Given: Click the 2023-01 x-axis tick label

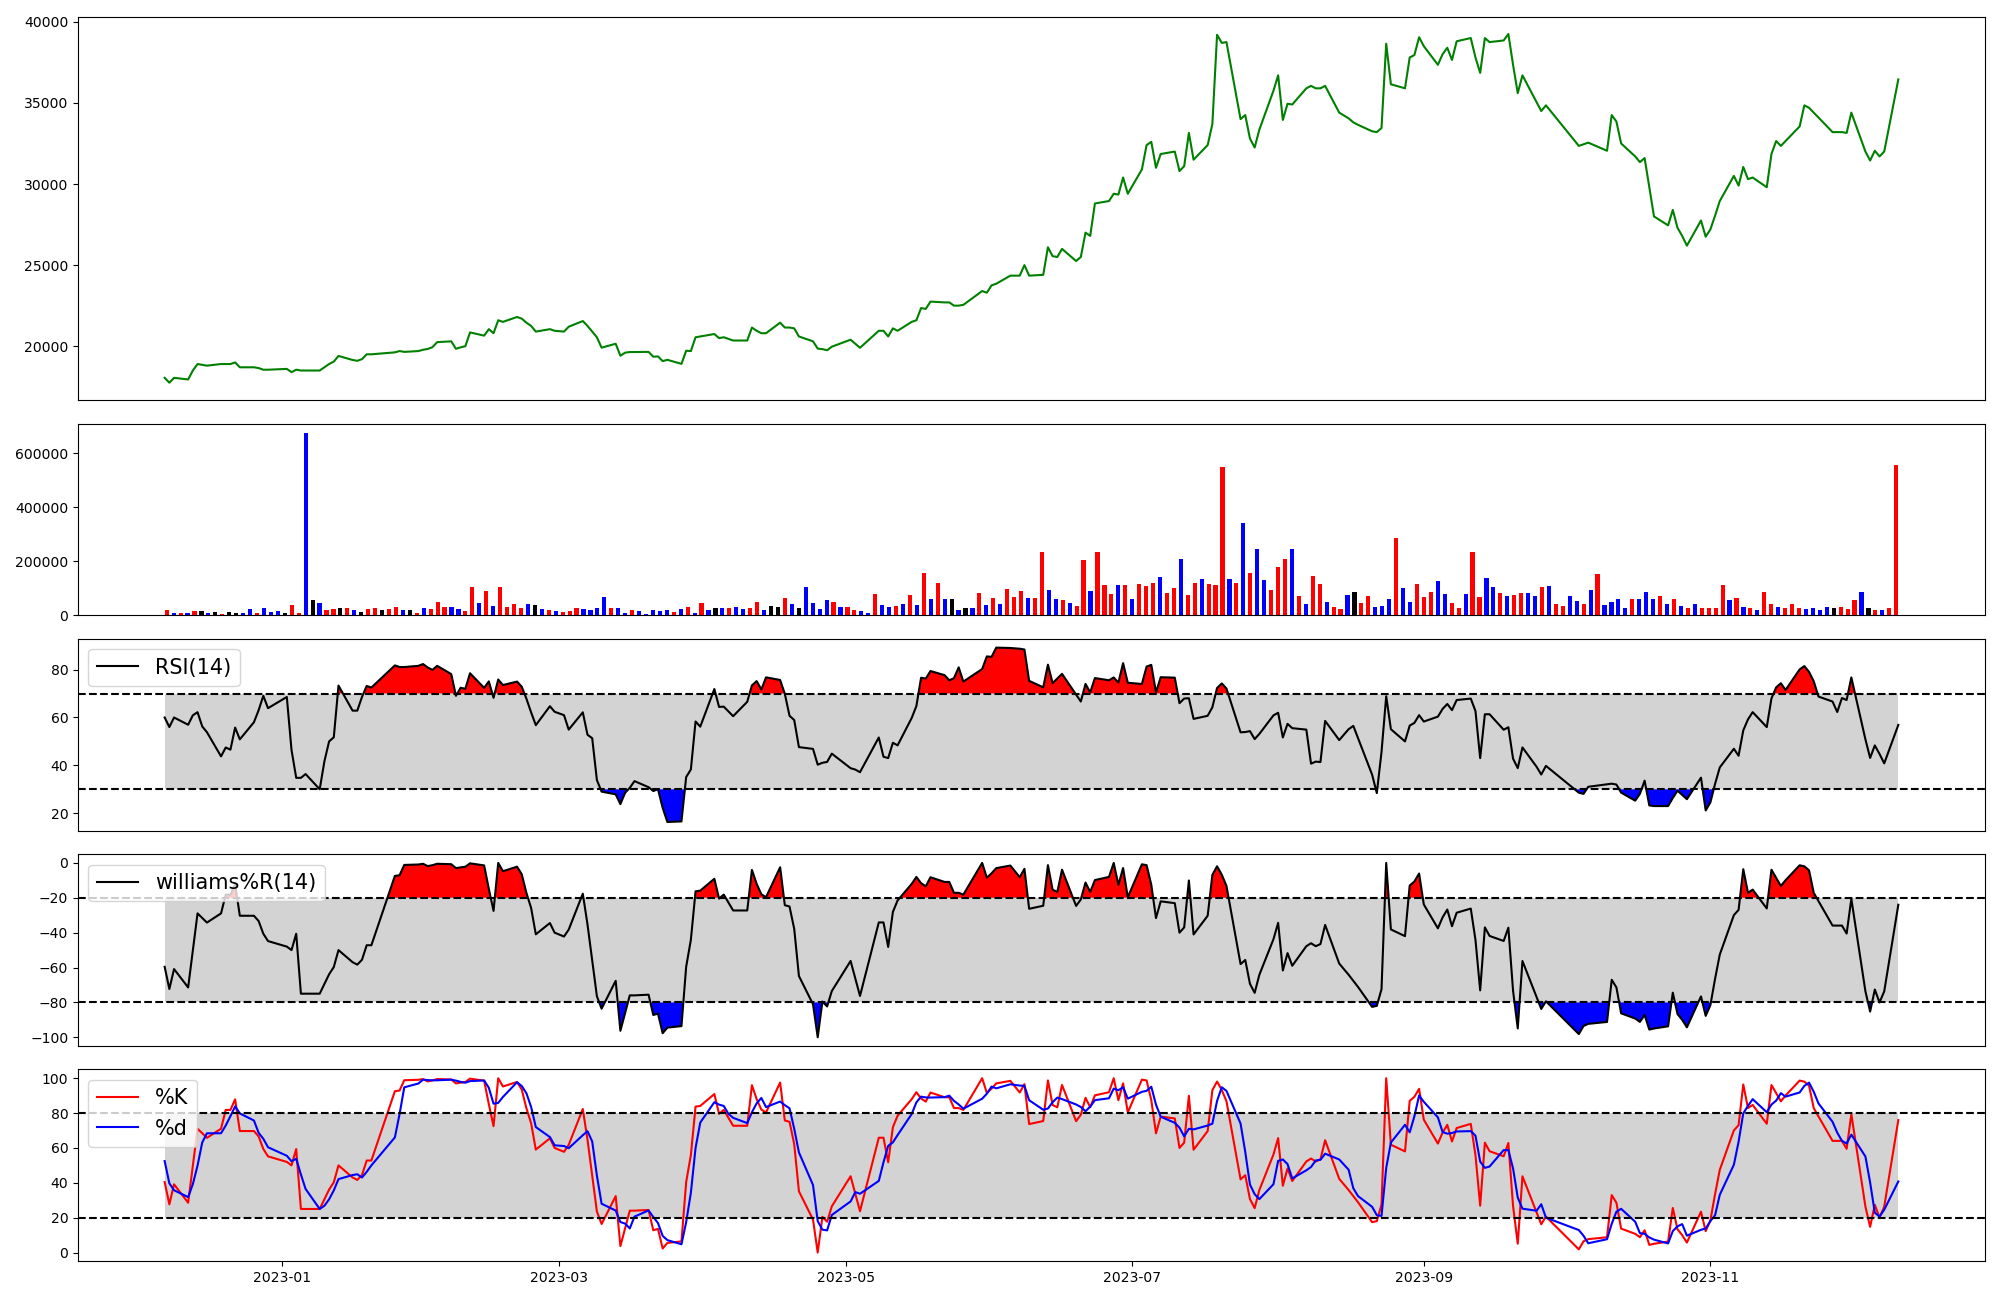Looking at the screenshot, I should click(282, 1277).
